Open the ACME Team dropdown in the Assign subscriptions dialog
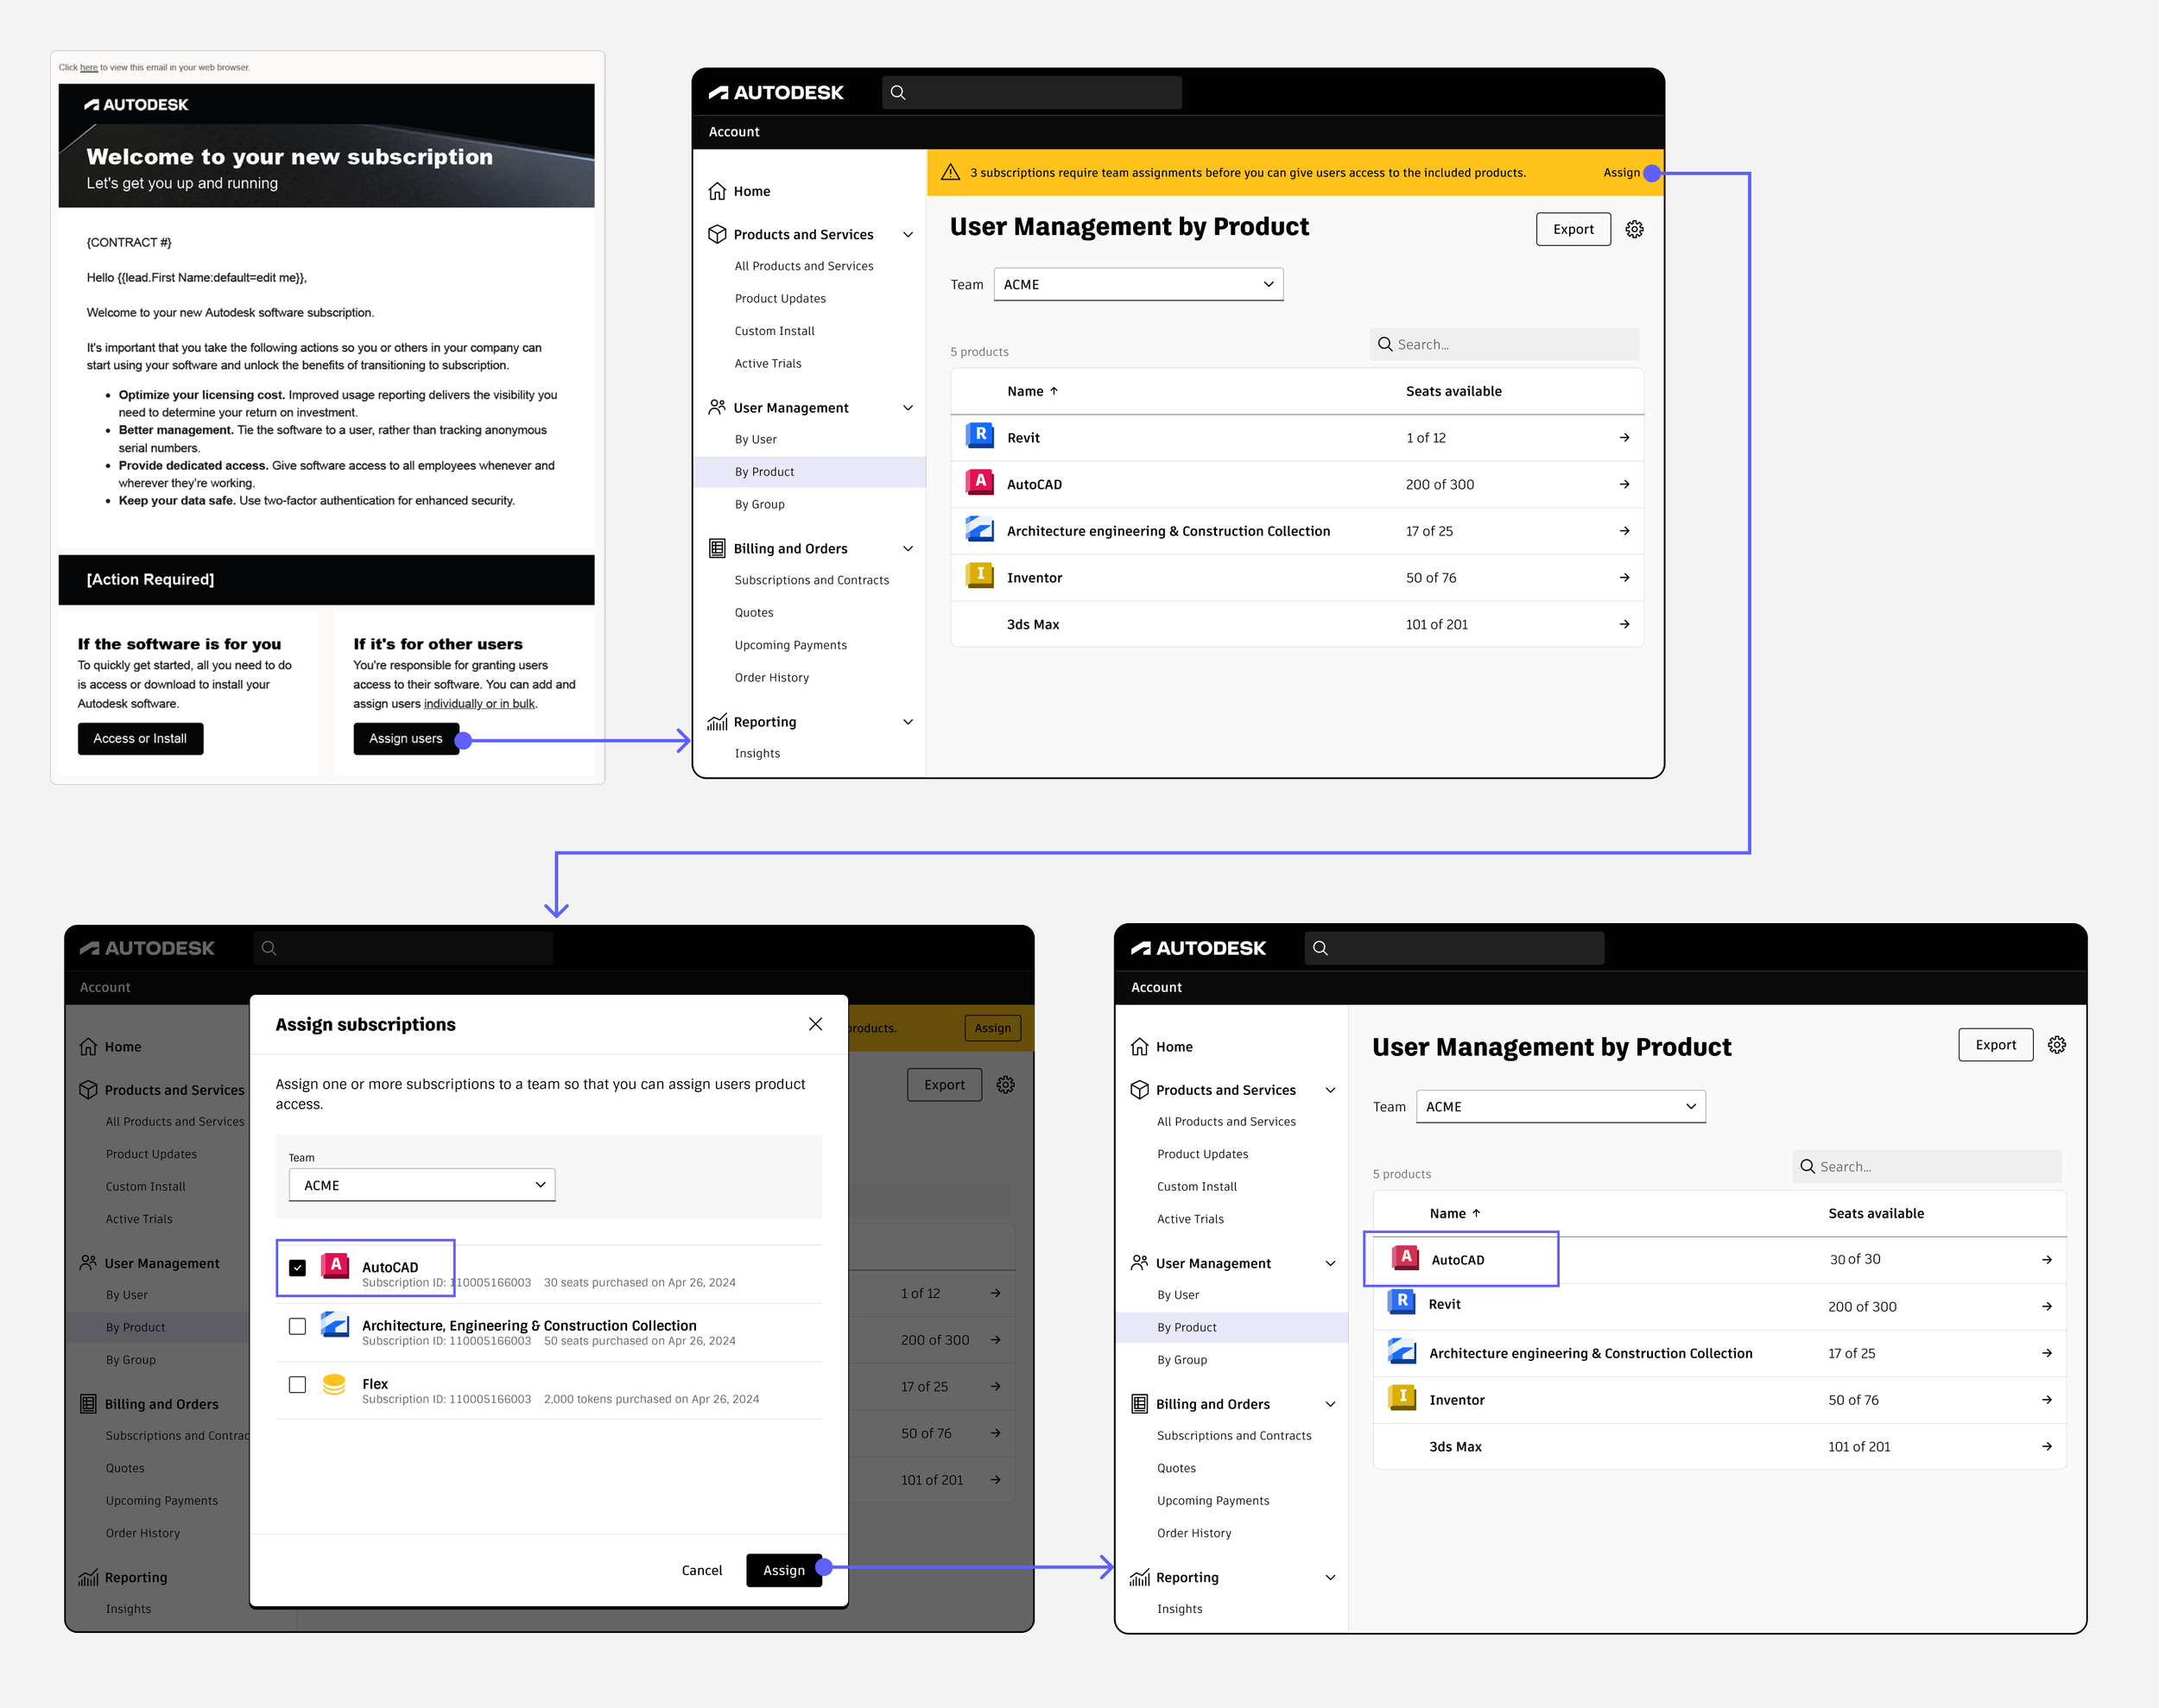The width and height of the screenshot is (2159, 1708). pos(422,1185)
